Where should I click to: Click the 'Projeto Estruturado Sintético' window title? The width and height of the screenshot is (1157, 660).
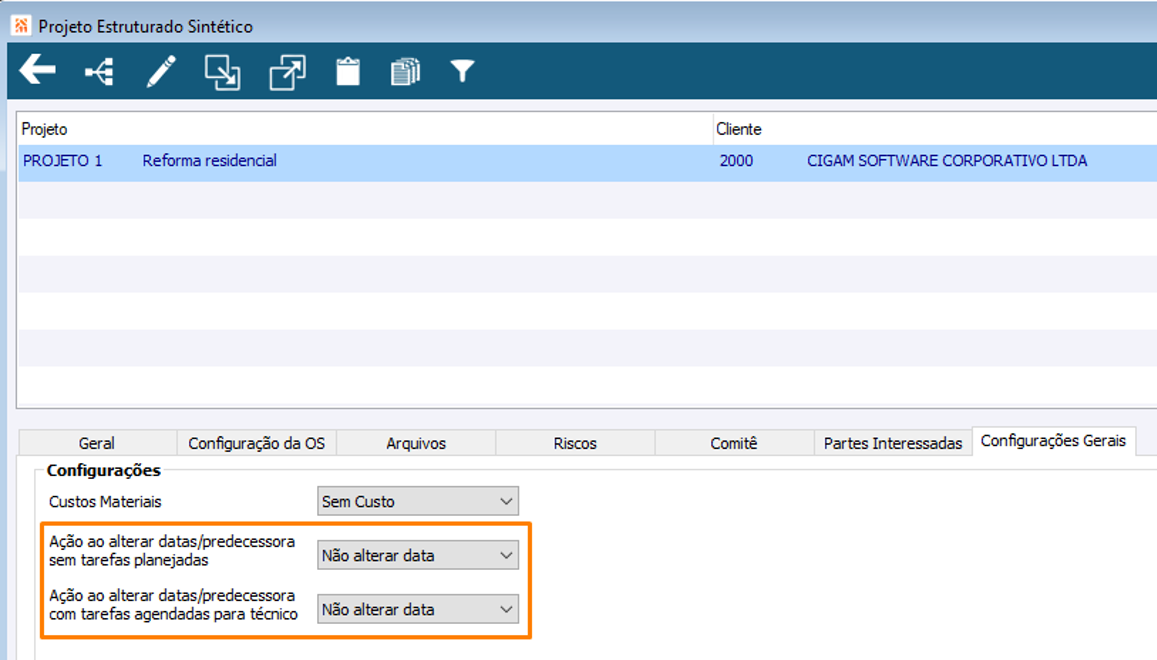pos(145,27)
